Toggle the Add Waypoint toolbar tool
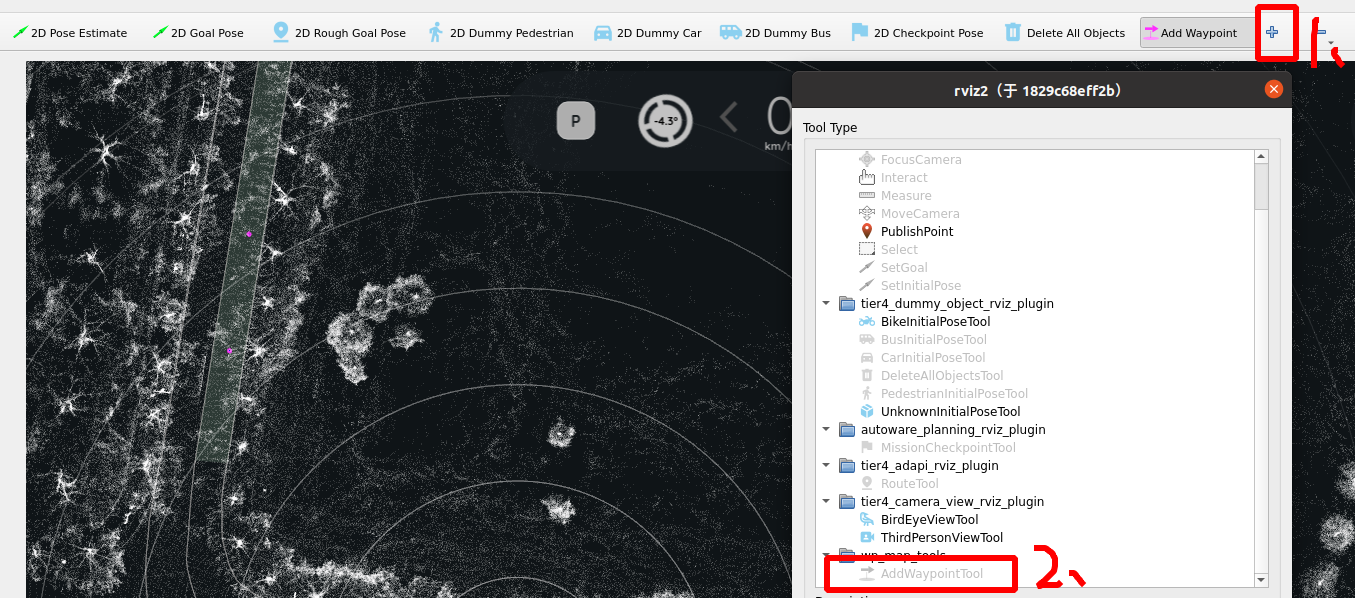This screenshot has height=598, width=1355. (x=1196, y=33)
